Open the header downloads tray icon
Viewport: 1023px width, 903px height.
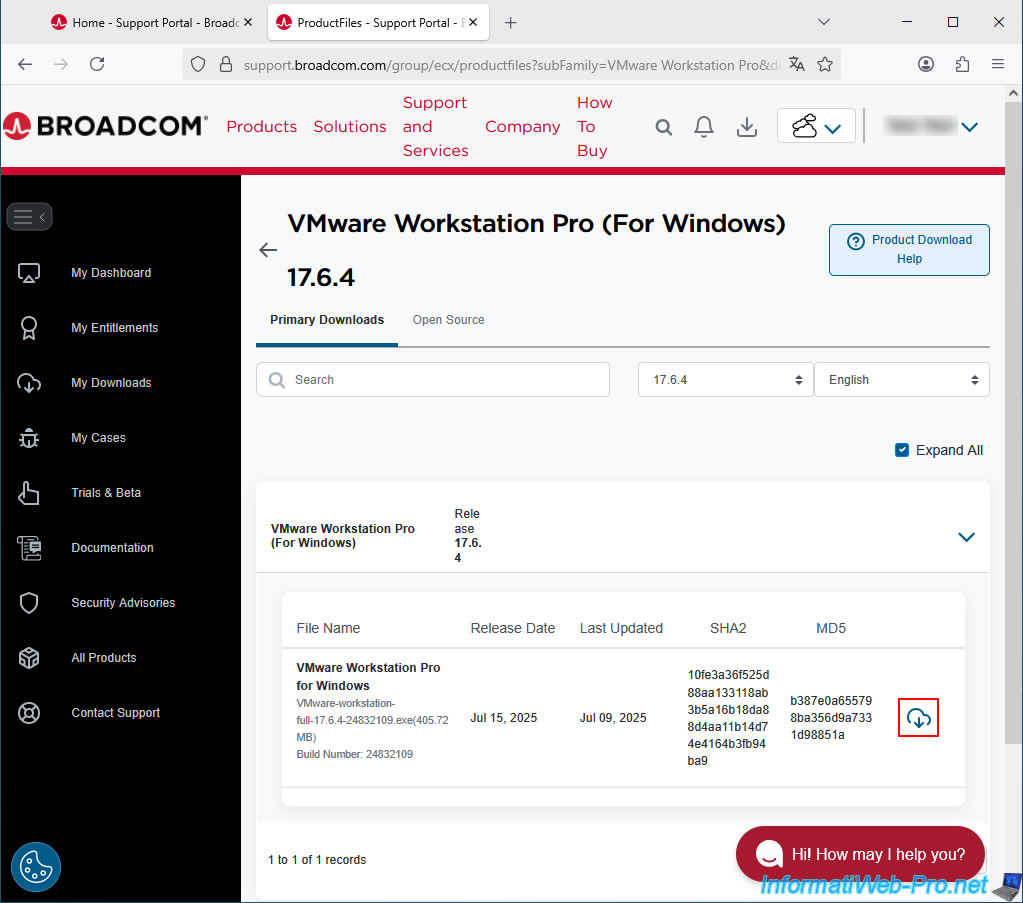point(746,127)
